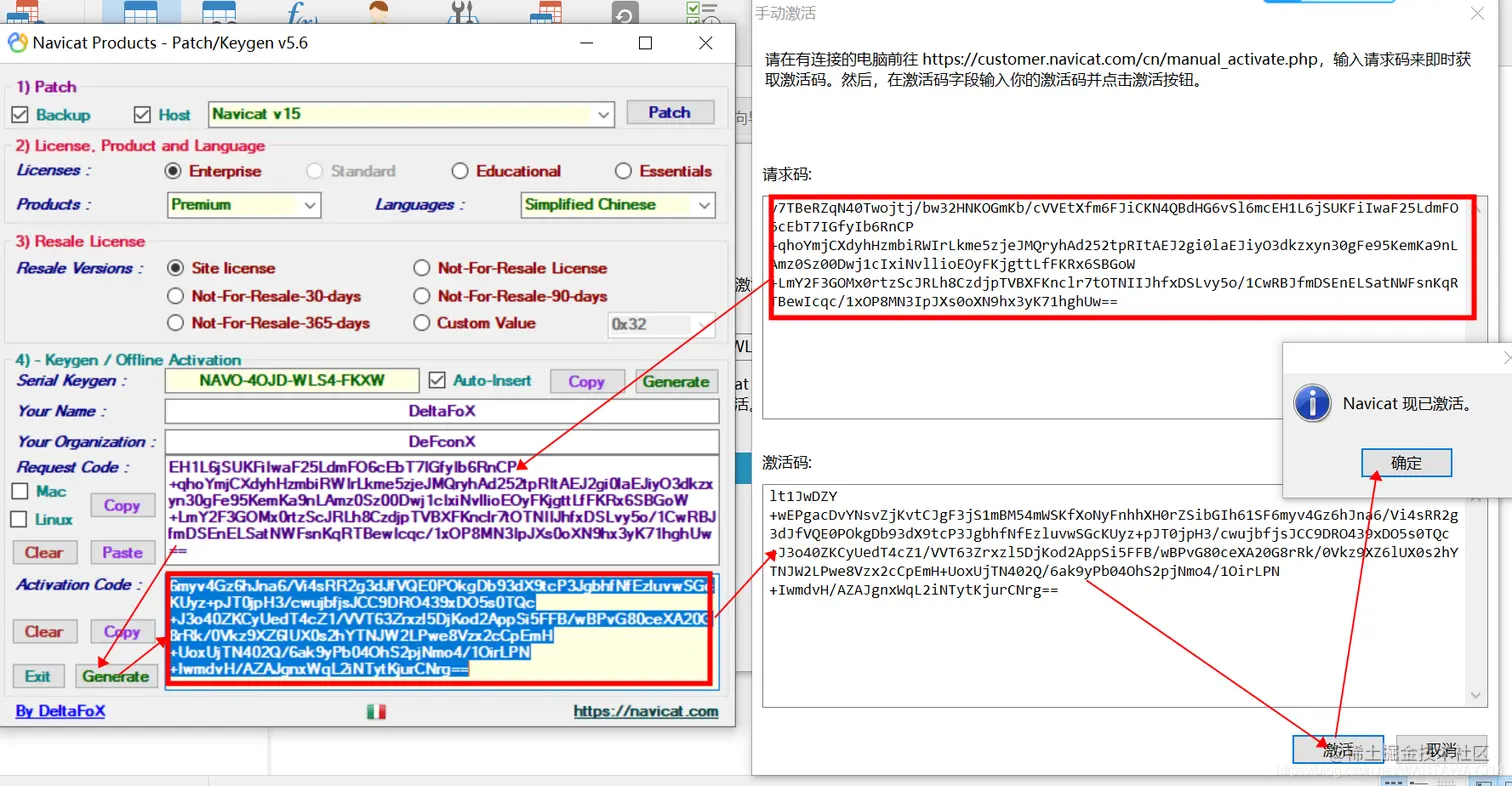Click Generate next to serial keygen
This screenshot has height=786, width=1512.
(x=676, y=381)
